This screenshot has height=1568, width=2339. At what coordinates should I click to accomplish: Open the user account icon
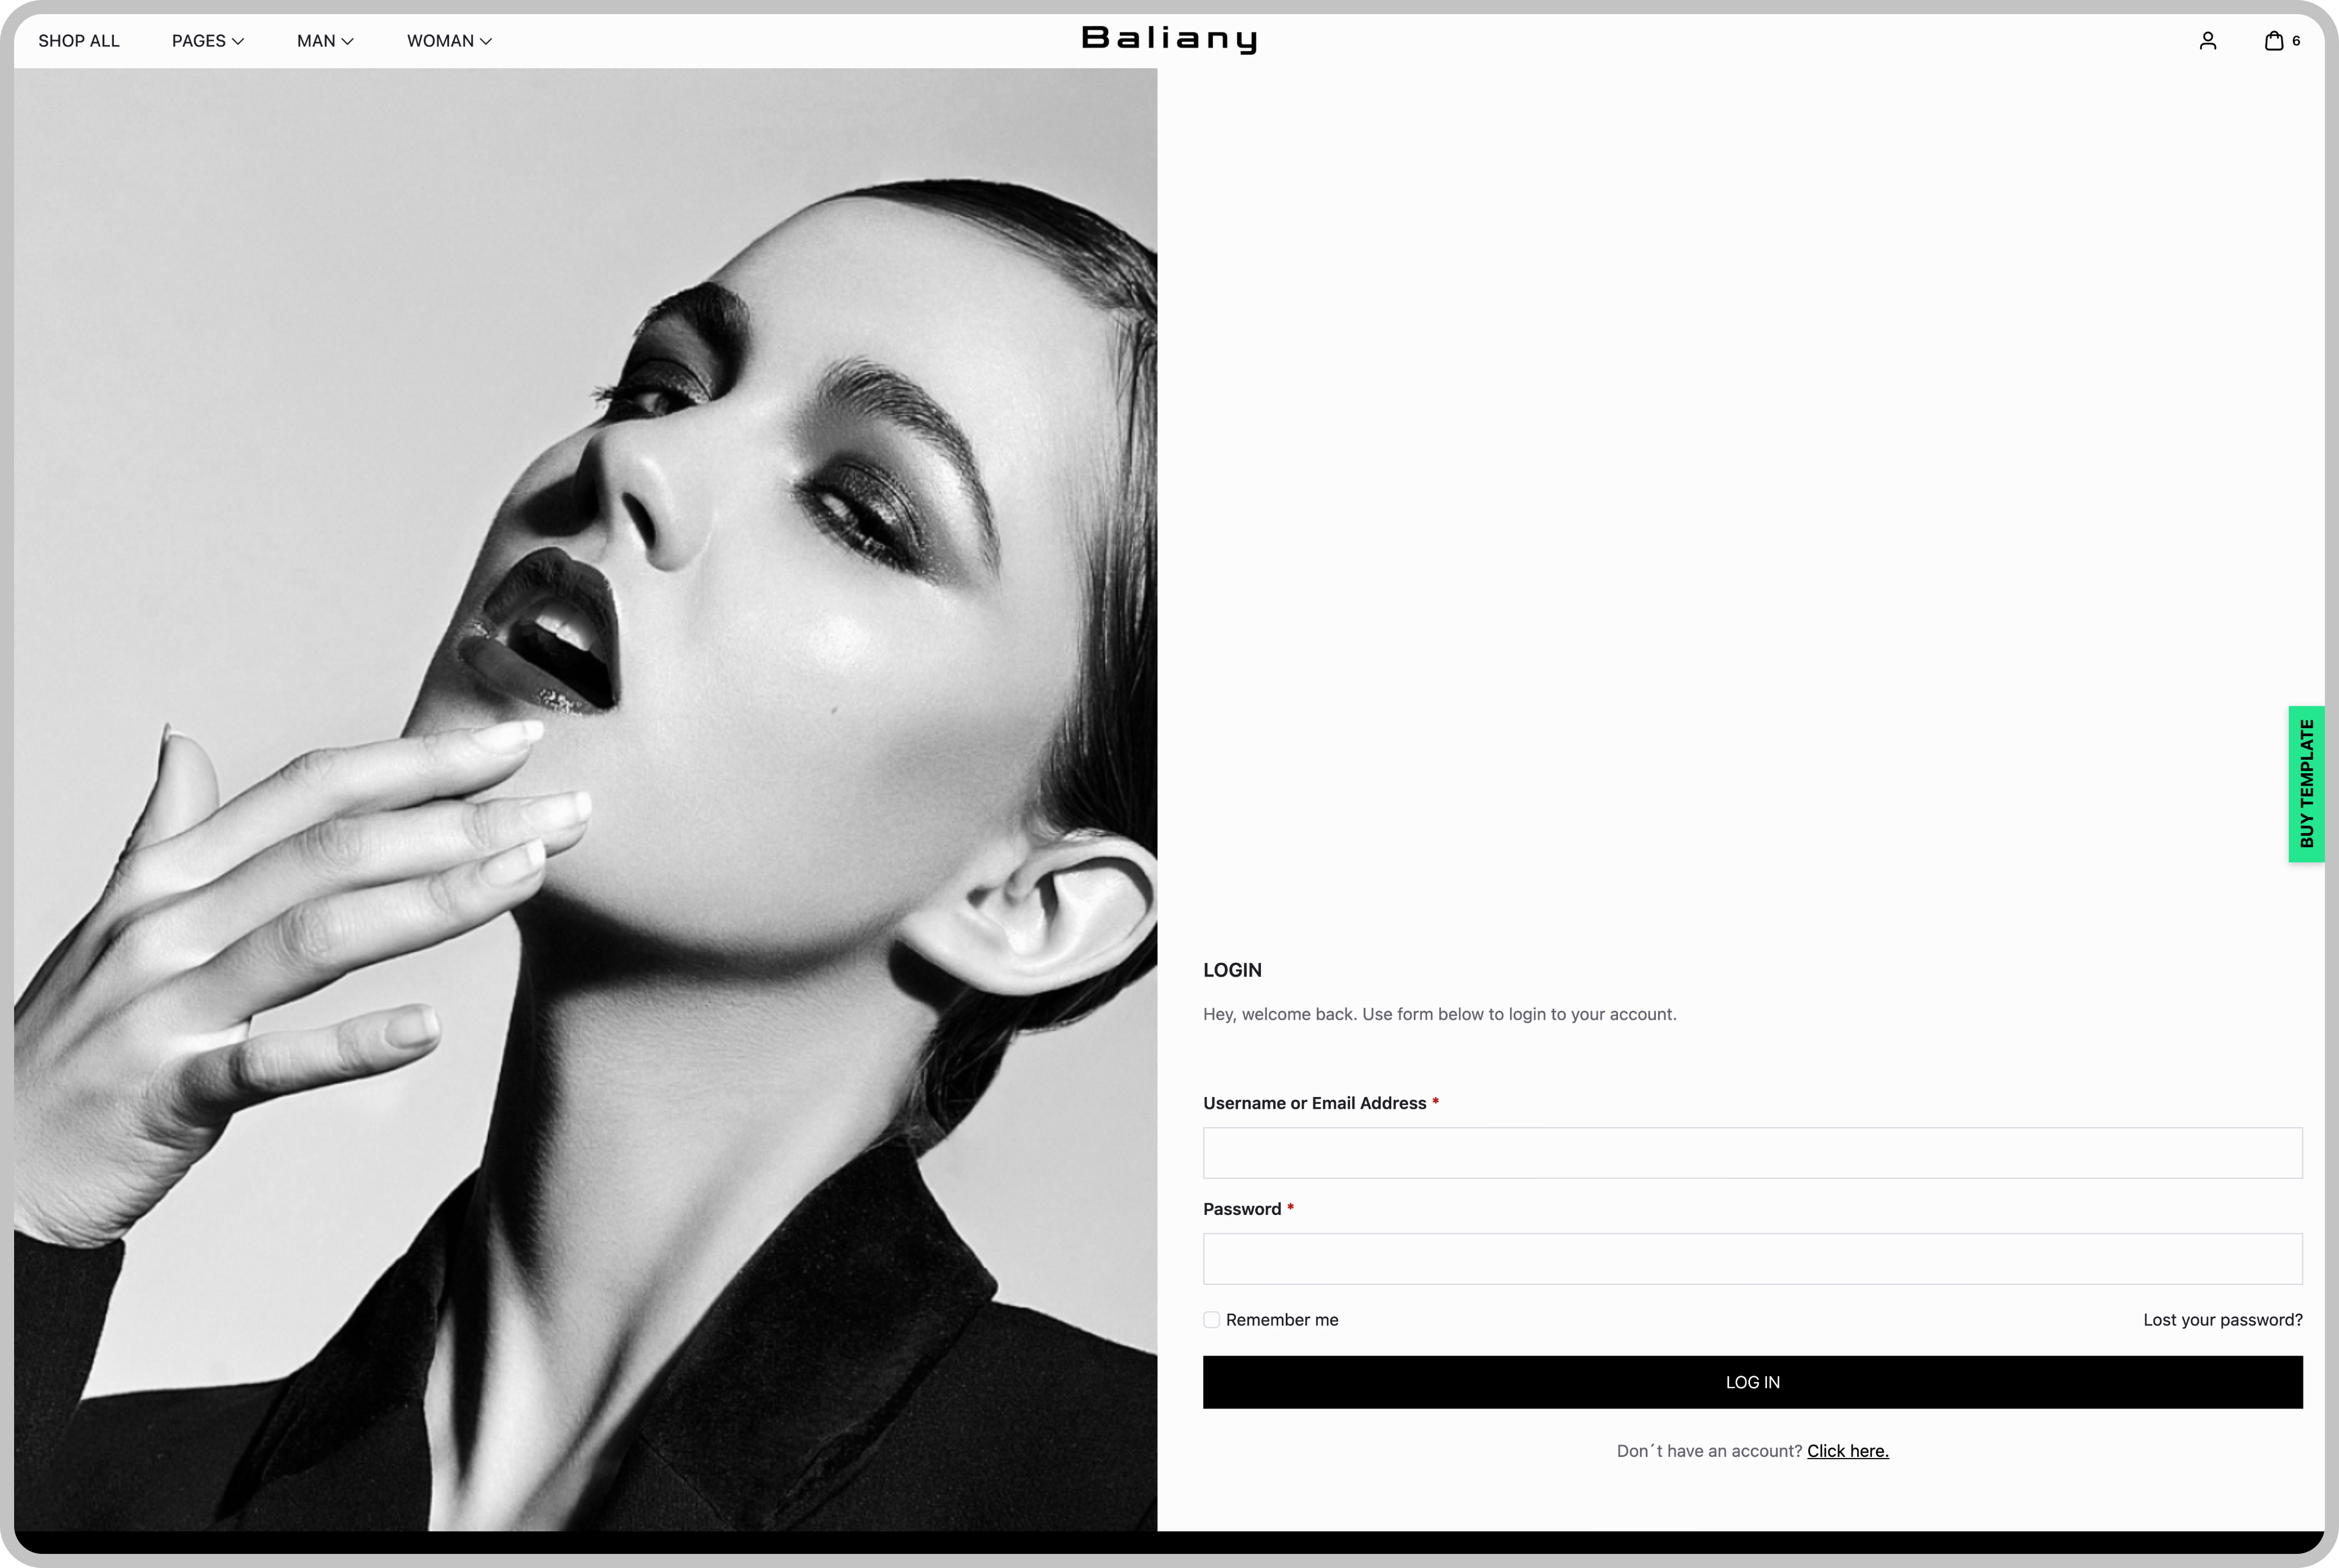(x=2207, y=41)
